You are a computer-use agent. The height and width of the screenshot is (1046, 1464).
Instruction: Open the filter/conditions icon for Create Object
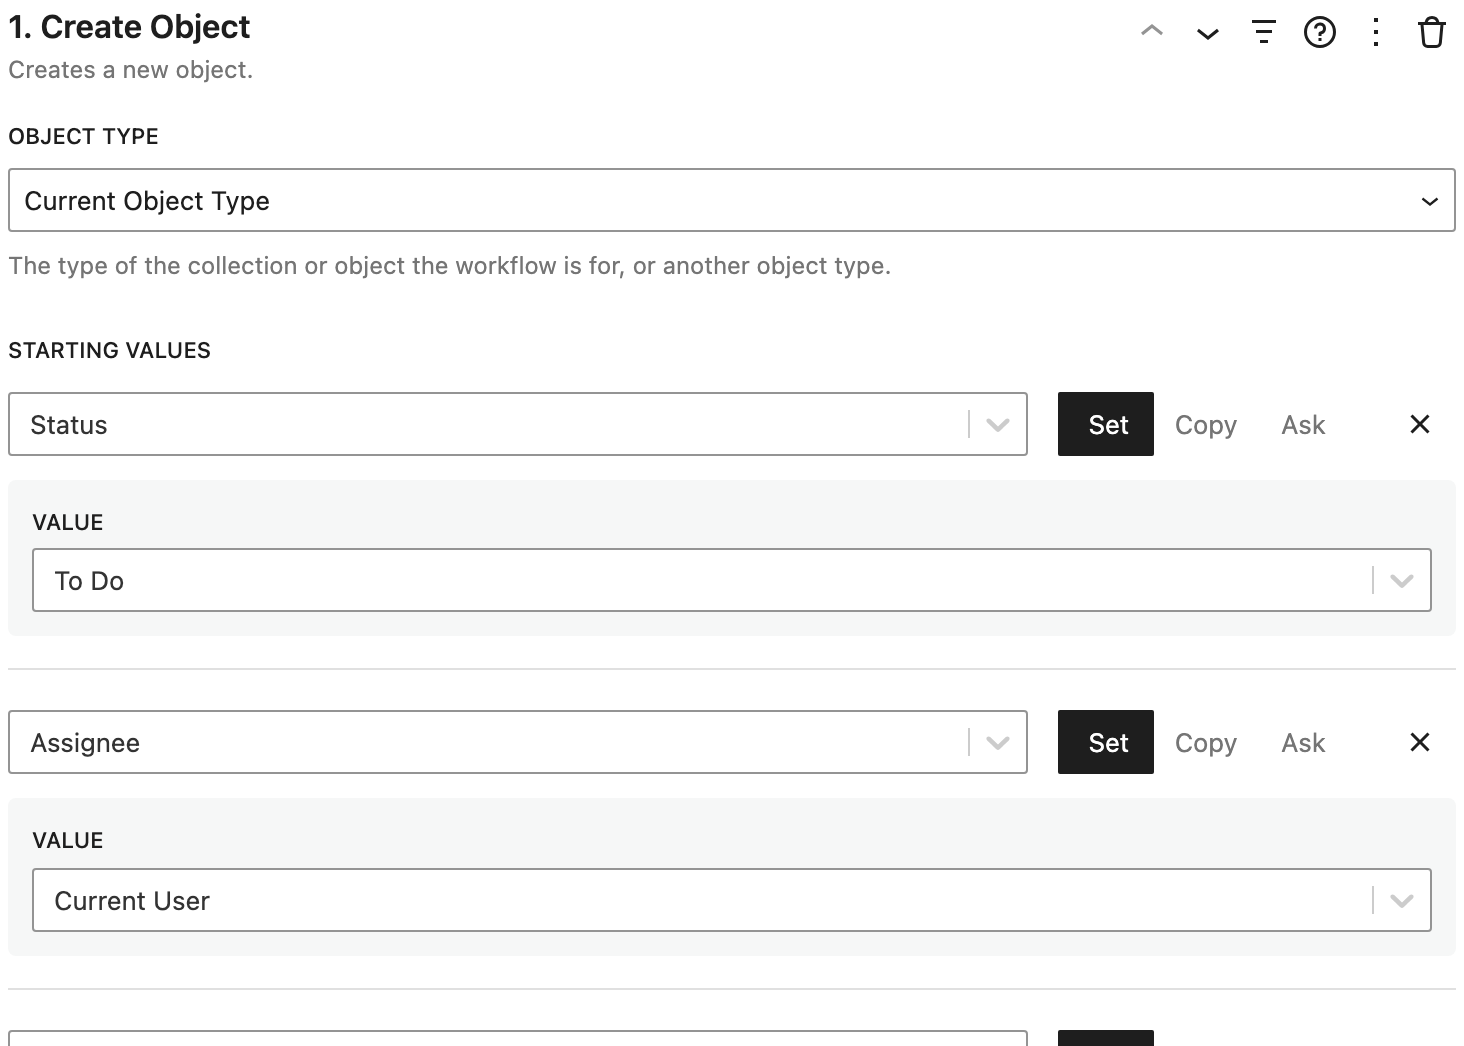tap(1264, 33)
